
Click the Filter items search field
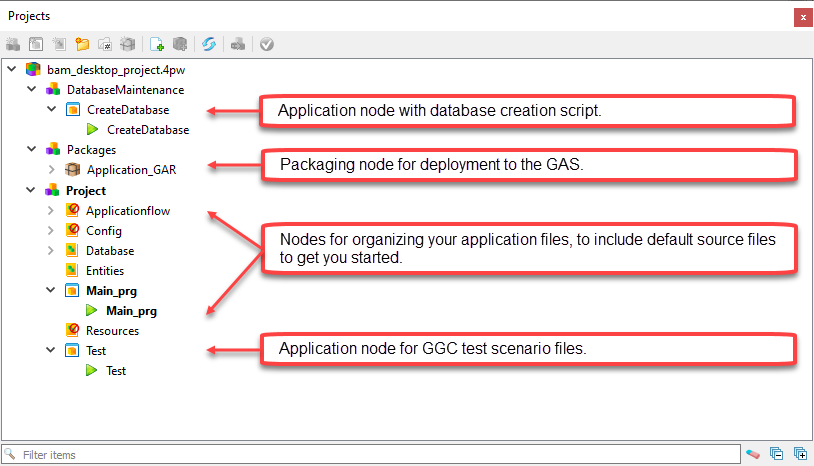pos(370,455)
